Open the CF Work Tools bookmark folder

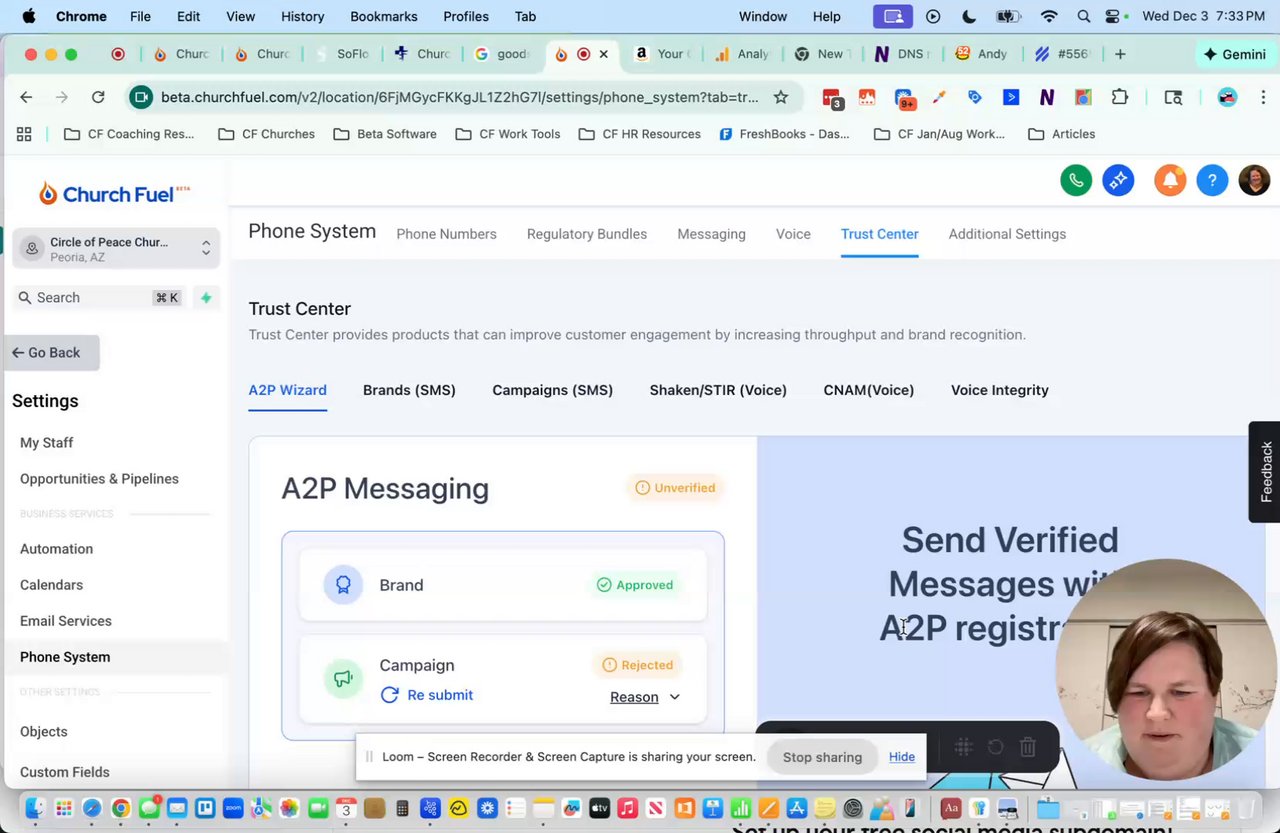point(508,134)
